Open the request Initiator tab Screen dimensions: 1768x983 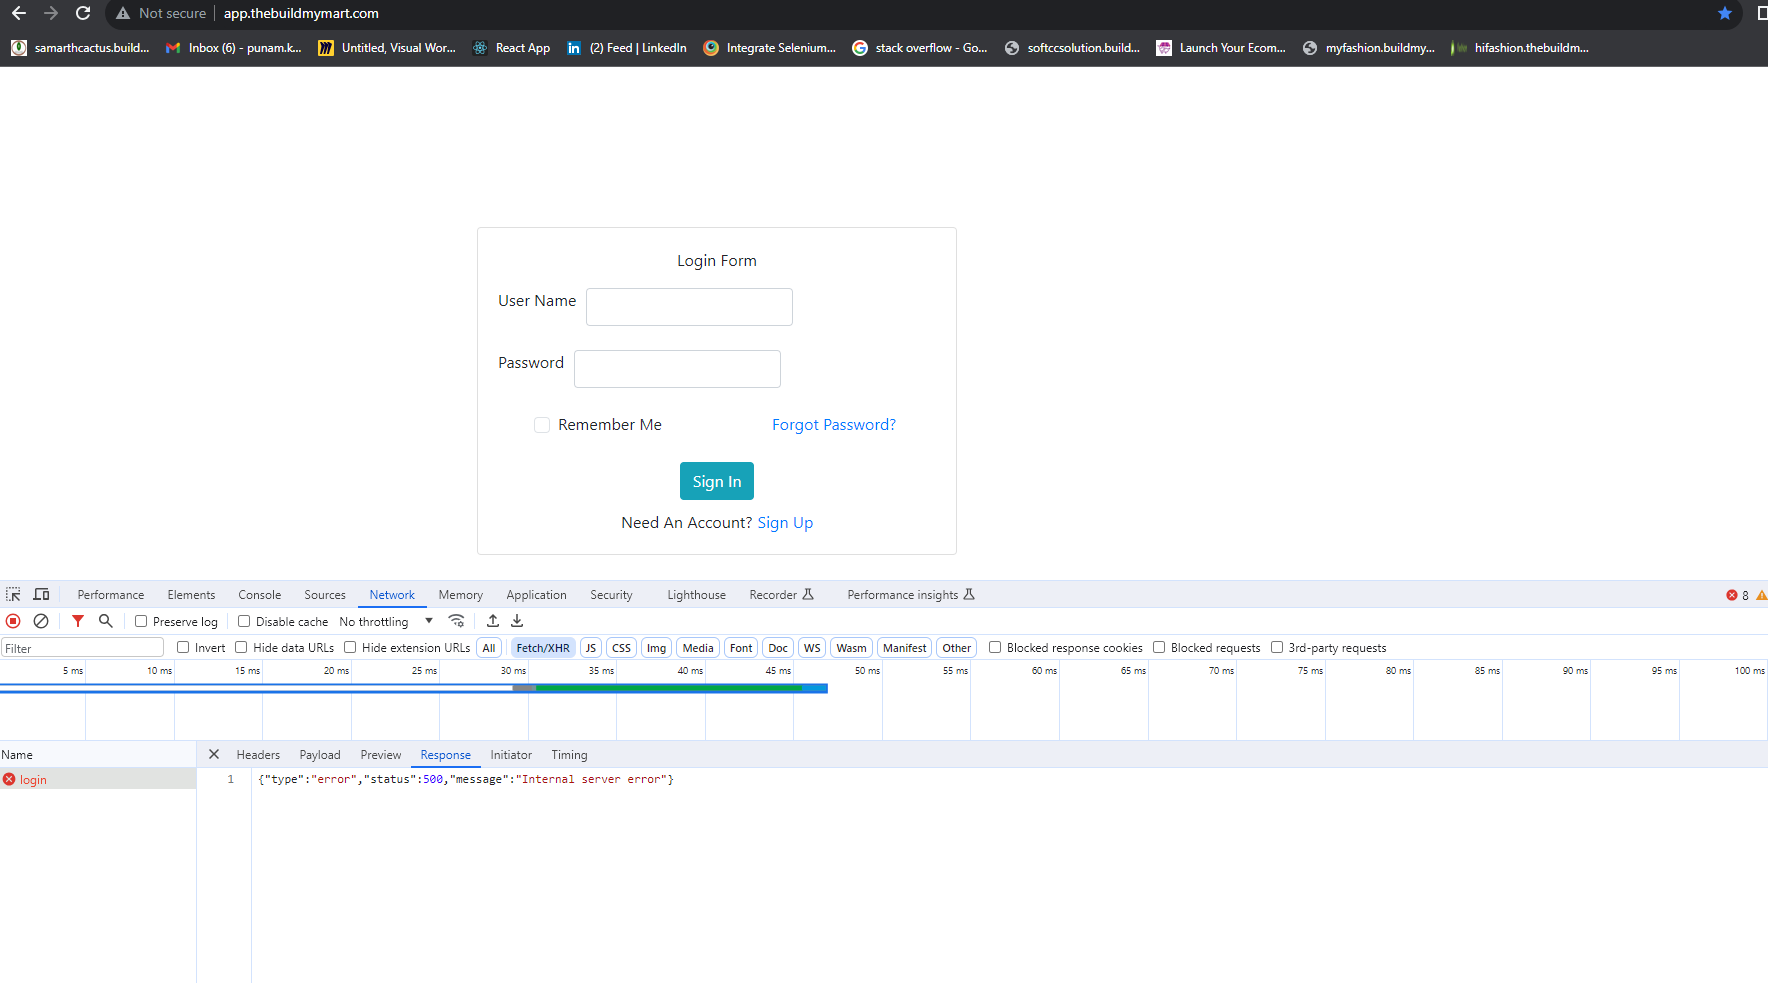[511, 755]
